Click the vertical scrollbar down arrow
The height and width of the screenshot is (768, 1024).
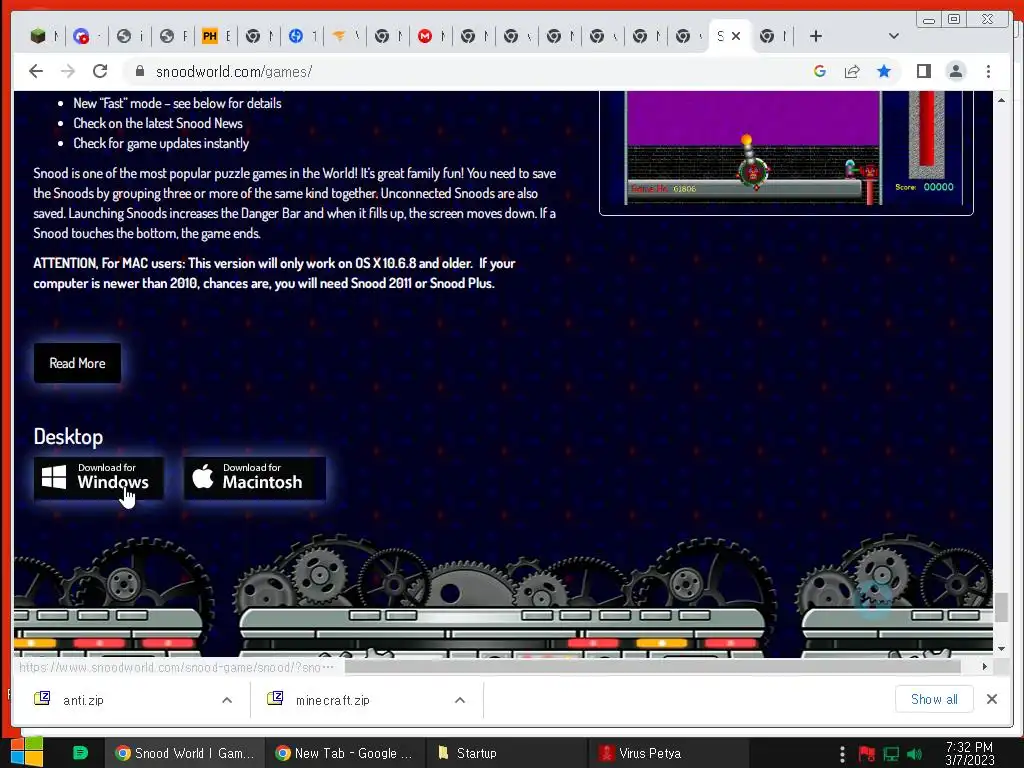click(1001, 648)
